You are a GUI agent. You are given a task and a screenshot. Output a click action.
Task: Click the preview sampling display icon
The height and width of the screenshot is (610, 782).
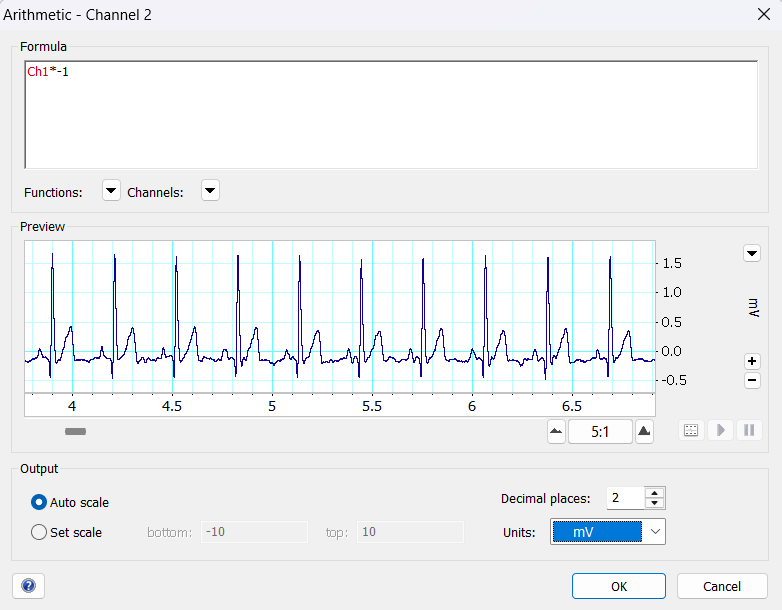(x=690, y=431)
